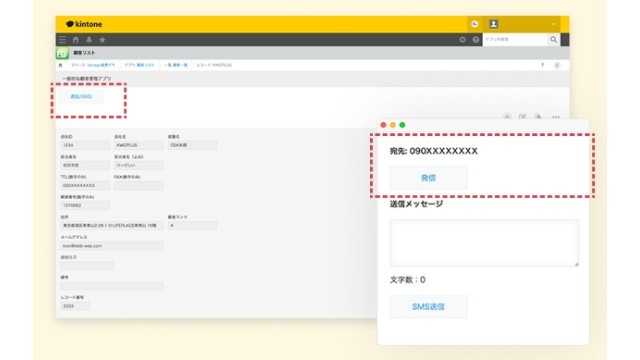
Task: Click the postal code field 1070062
Action: tap(85, 205)
